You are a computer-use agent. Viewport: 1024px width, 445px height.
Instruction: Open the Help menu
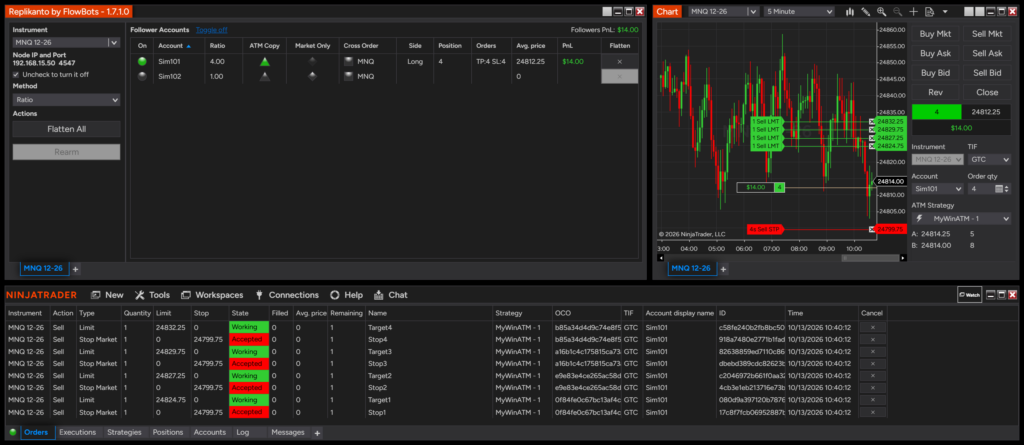(x=346, y=295)
